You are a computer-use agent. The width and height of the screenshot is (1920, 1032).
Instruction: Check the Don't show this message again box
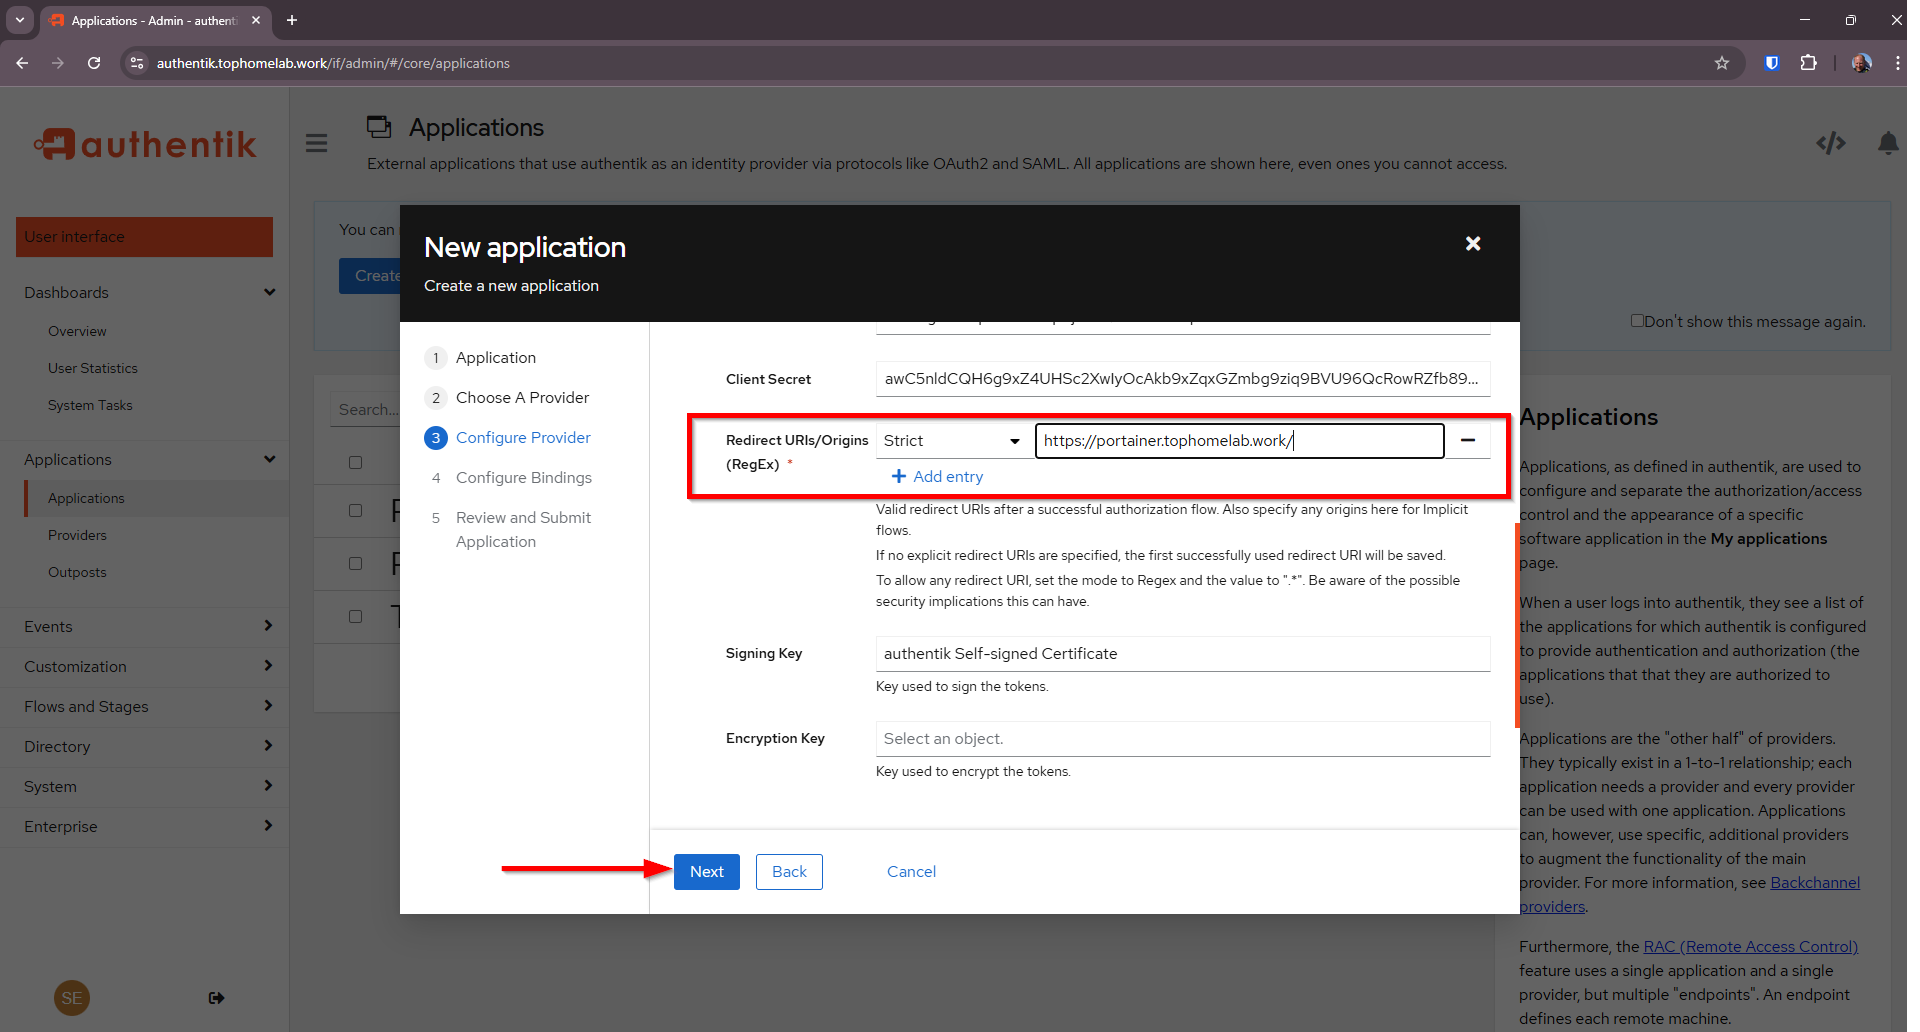click(1637, 321)
